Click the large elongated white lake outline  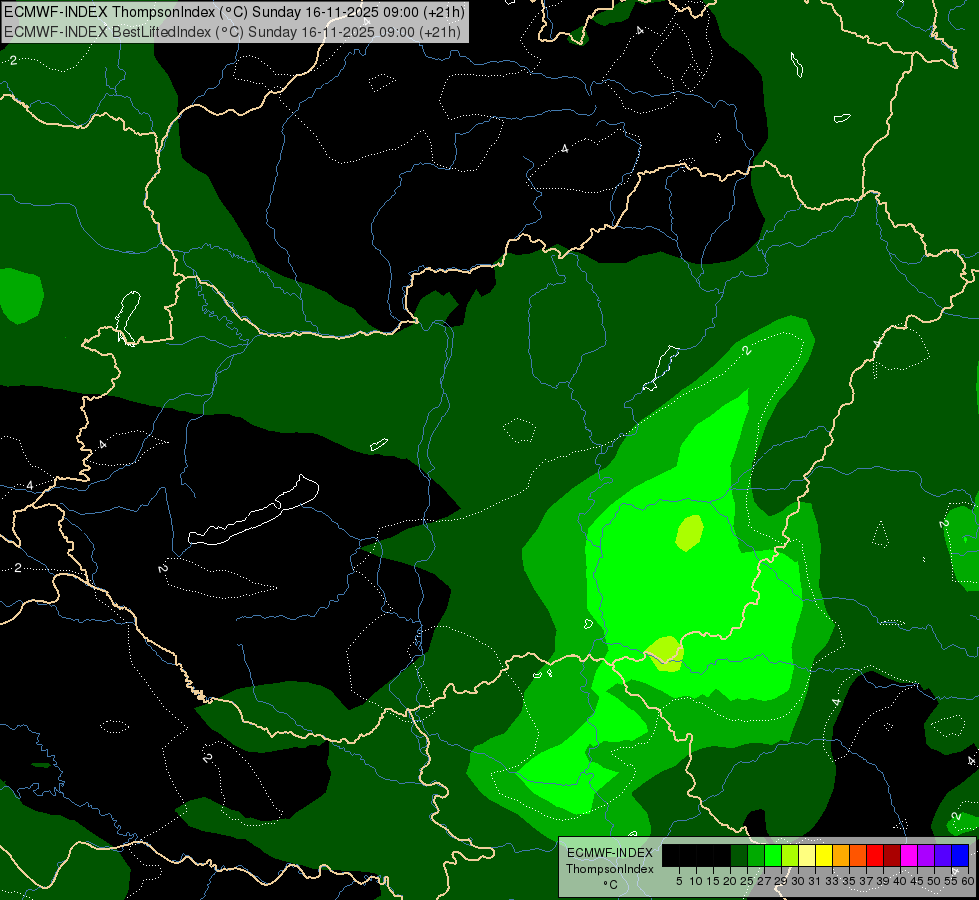(253, 512)
